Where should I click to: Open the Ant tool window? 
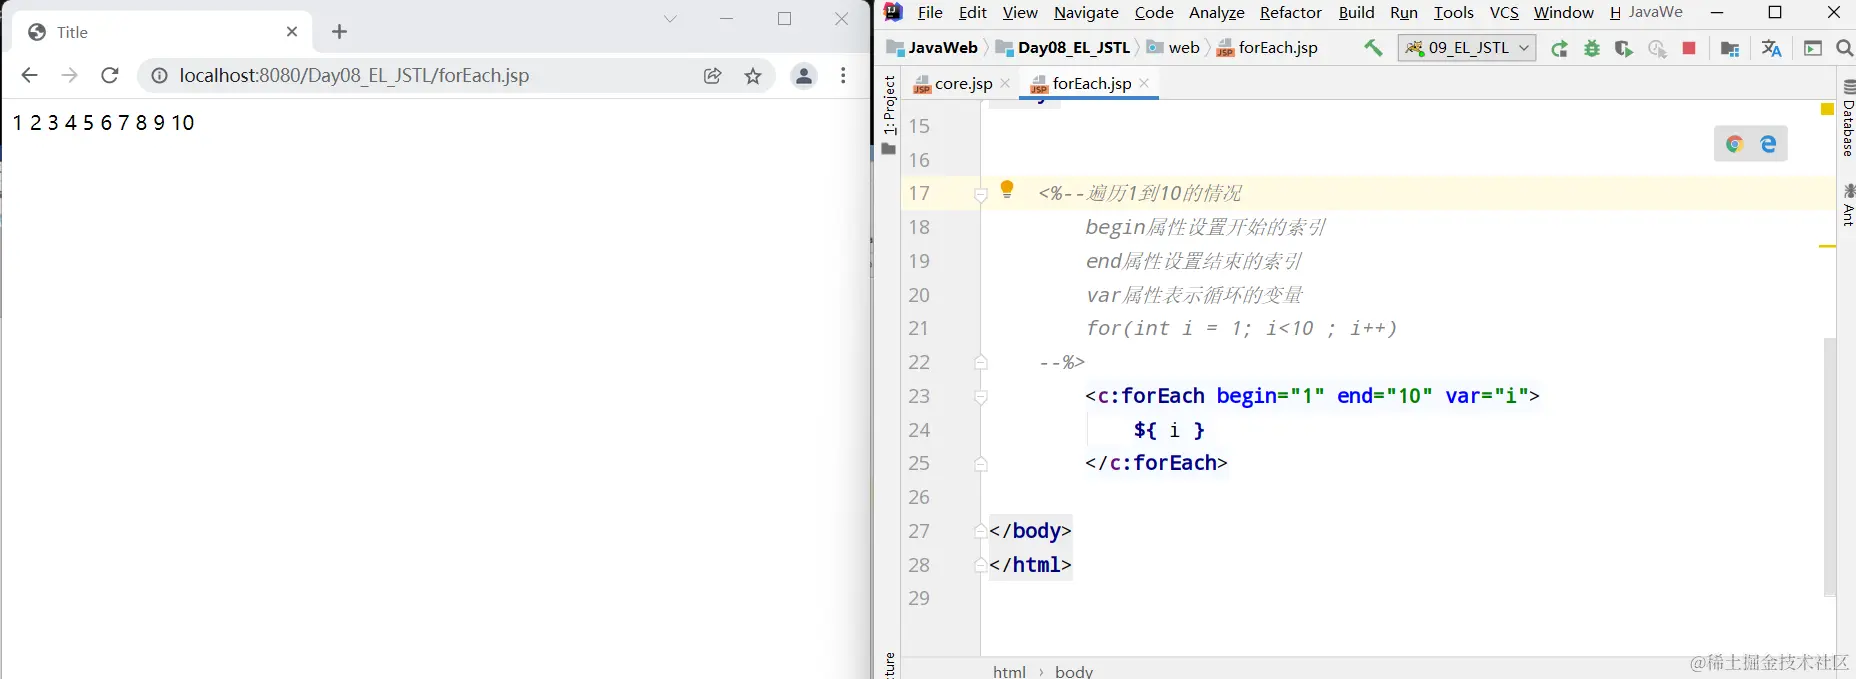coord(1848,205)
